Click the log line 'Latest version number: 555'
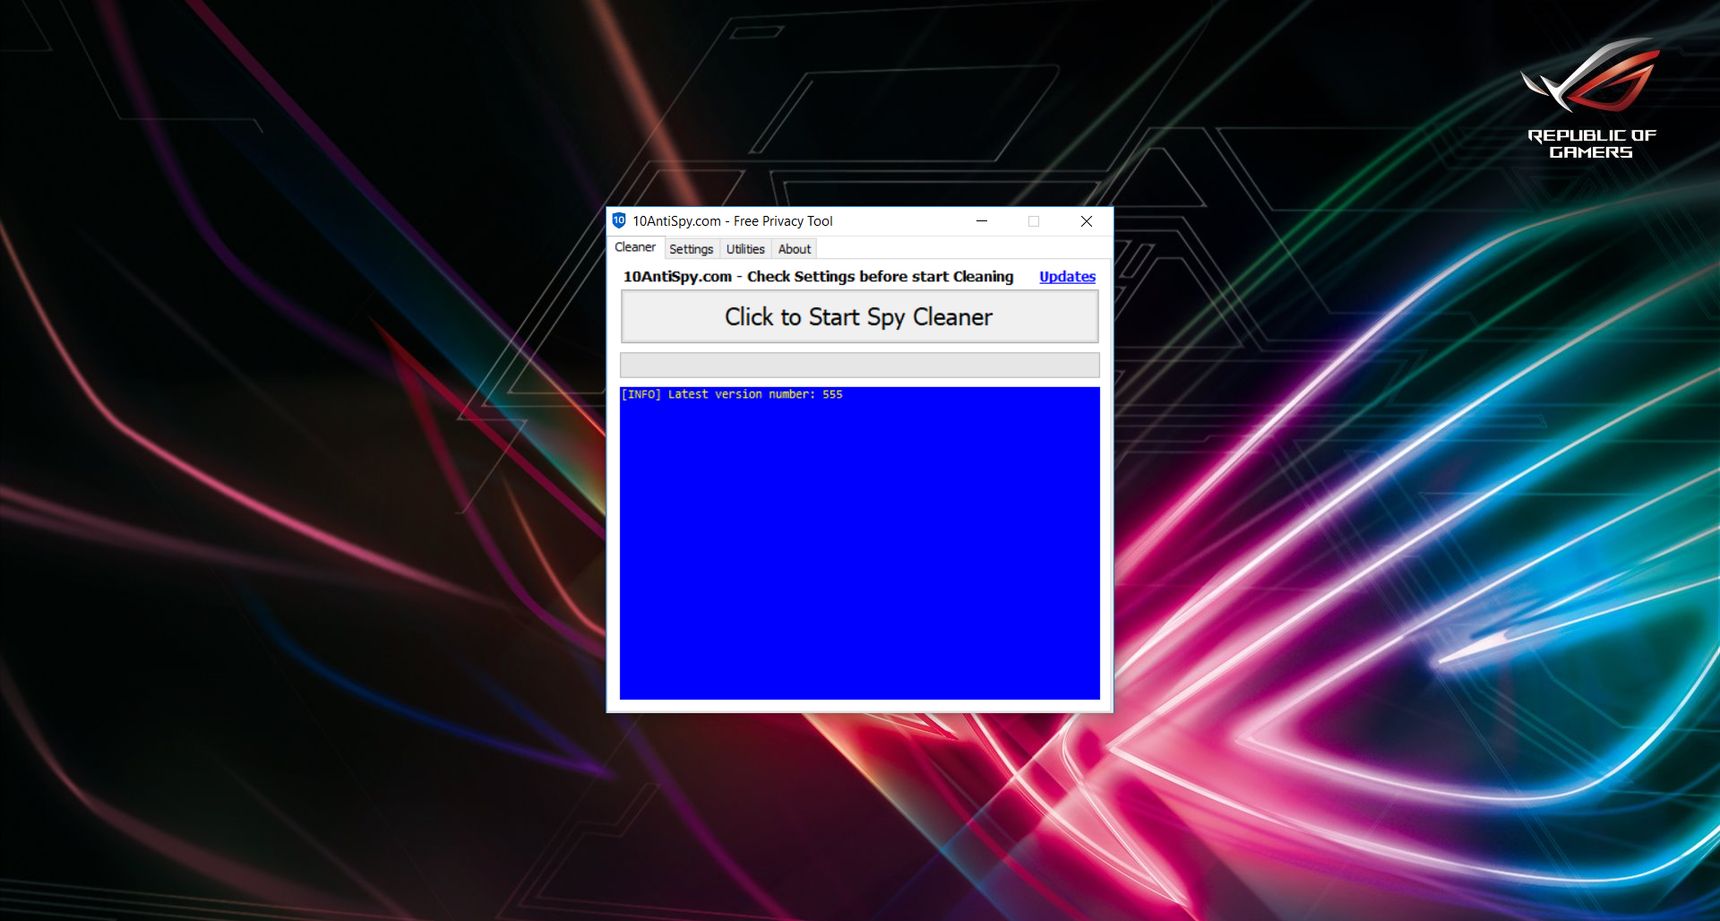Image resolution: width=1720 pixels, height=921 pixels. [x=732, y=394]
